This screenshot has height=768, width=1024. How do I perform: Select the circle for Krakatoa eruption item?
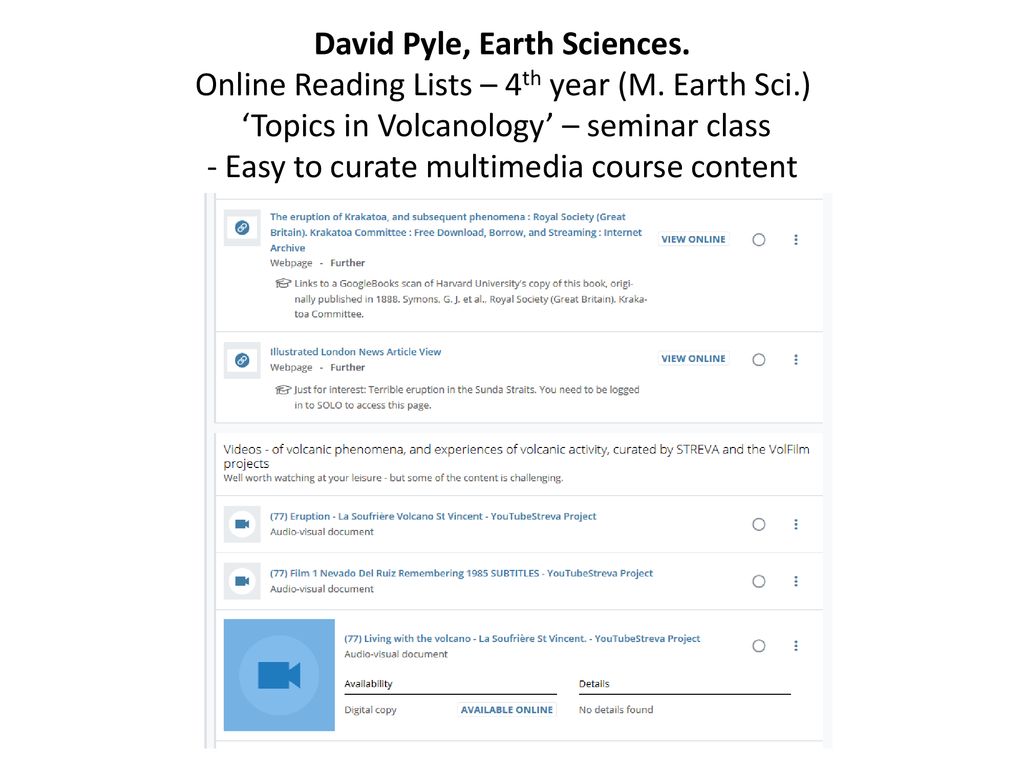click(759, 240)
